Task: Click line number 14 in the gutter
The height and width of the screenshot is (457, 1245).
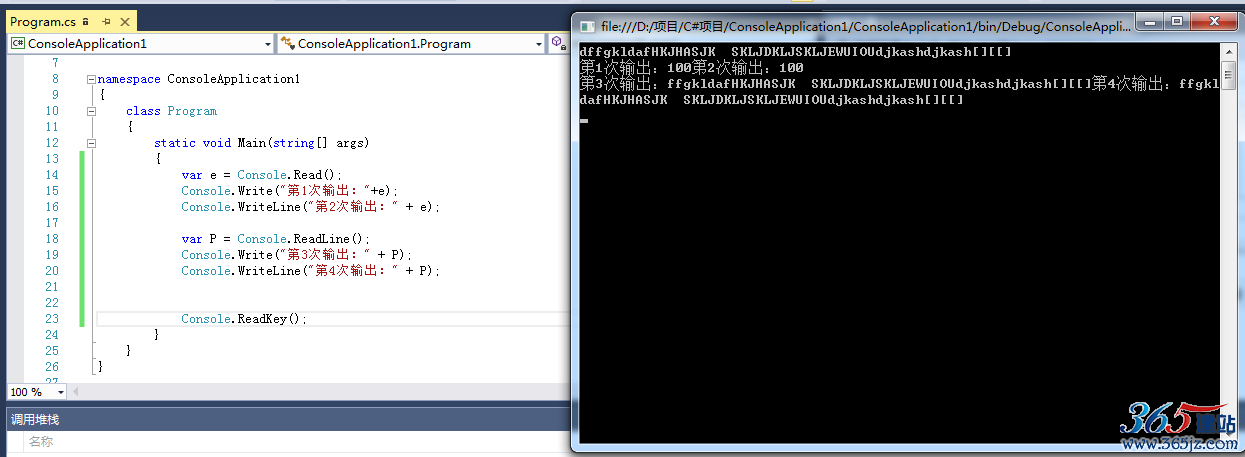Action: (52, 175)
